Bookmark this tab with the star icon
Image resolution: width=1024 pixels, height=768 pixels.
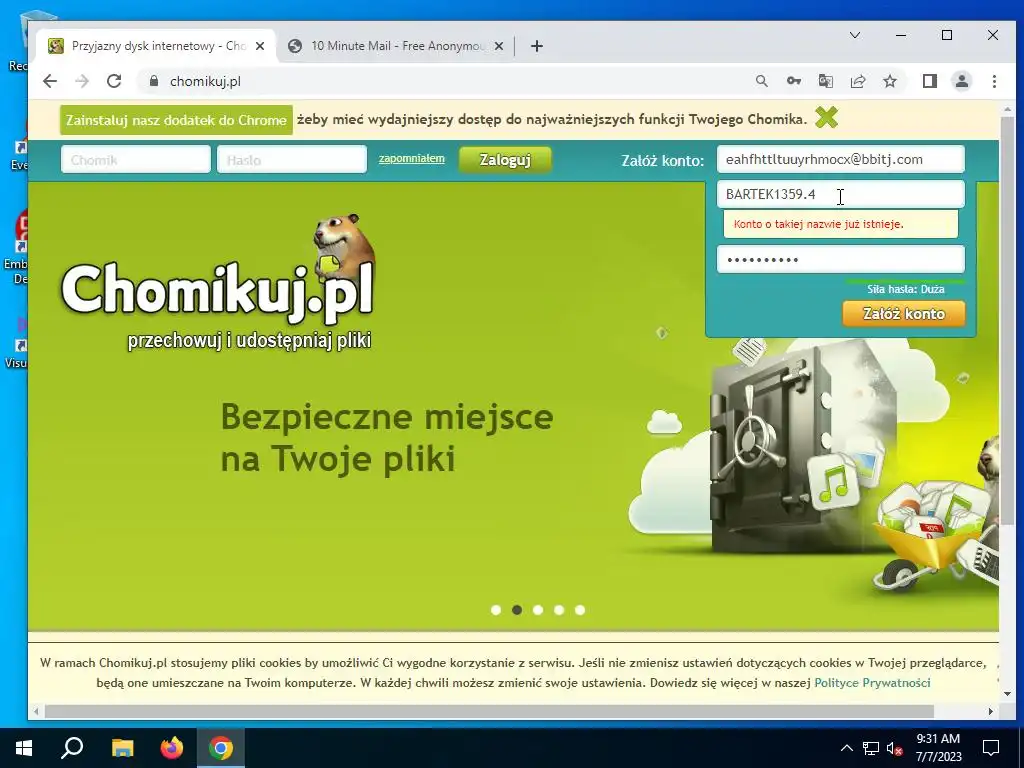pos(889,81)
